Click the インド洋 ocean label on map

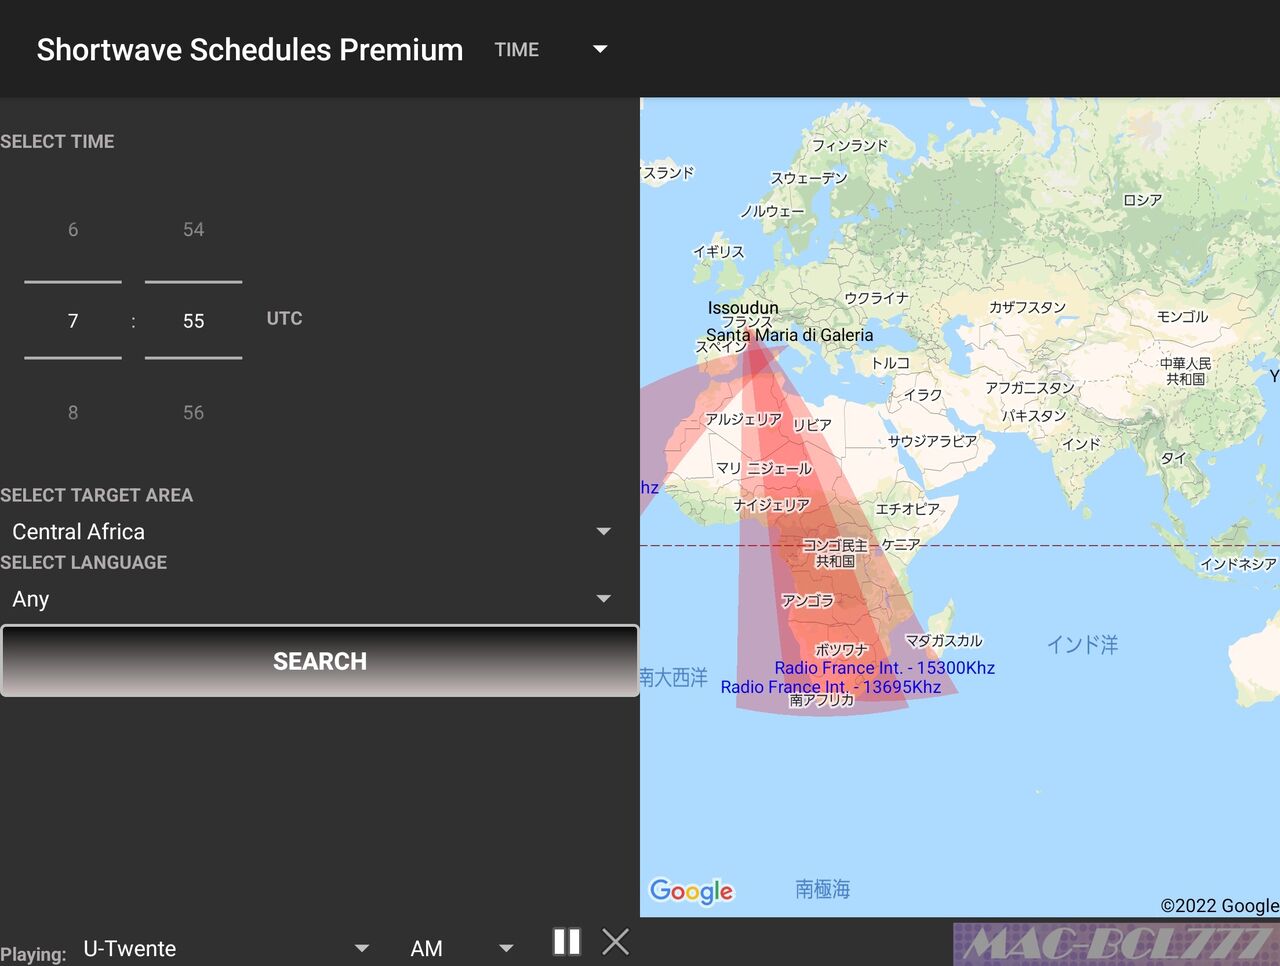(x=1082, y=645)
